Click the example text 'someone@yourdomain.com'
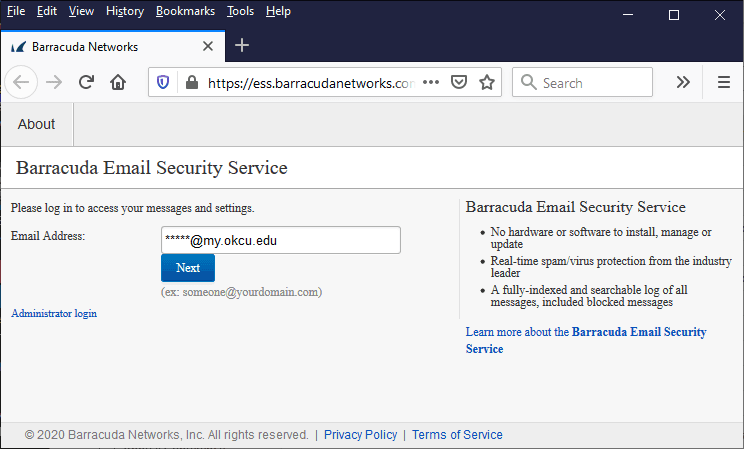The height and width of the screenshot is (449, 744). point(250,292)
